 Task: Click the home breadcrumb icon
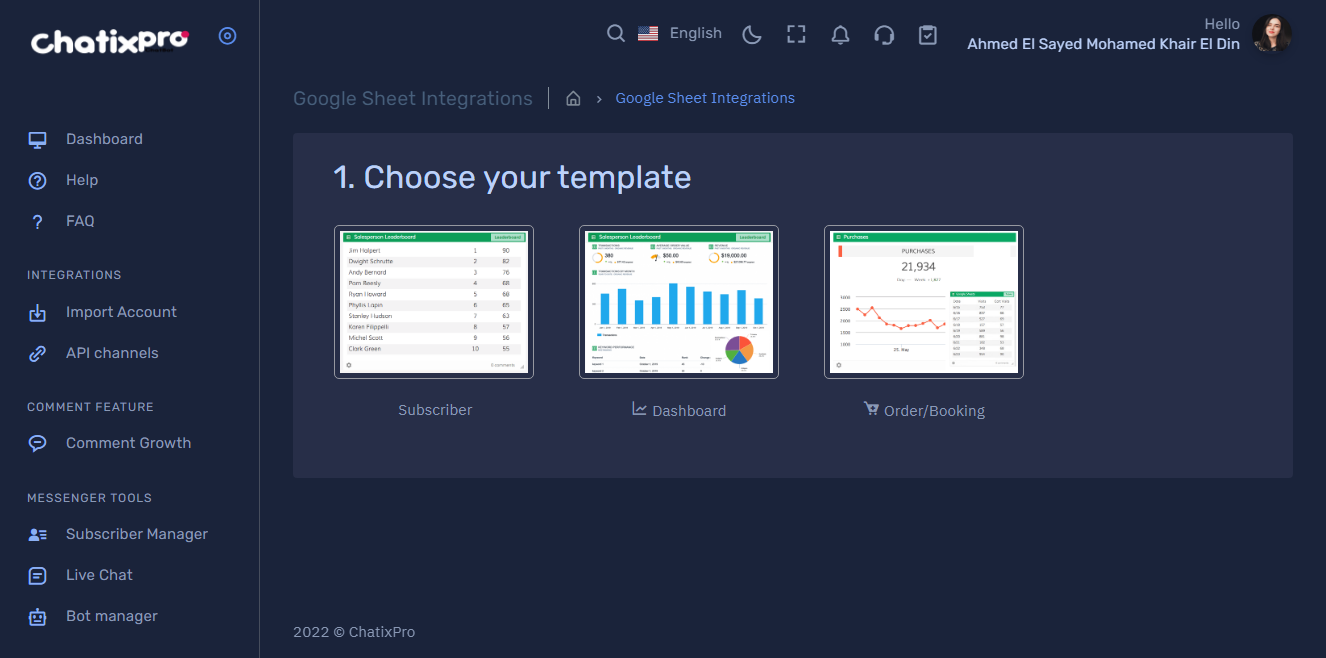[x=573, y=98]
